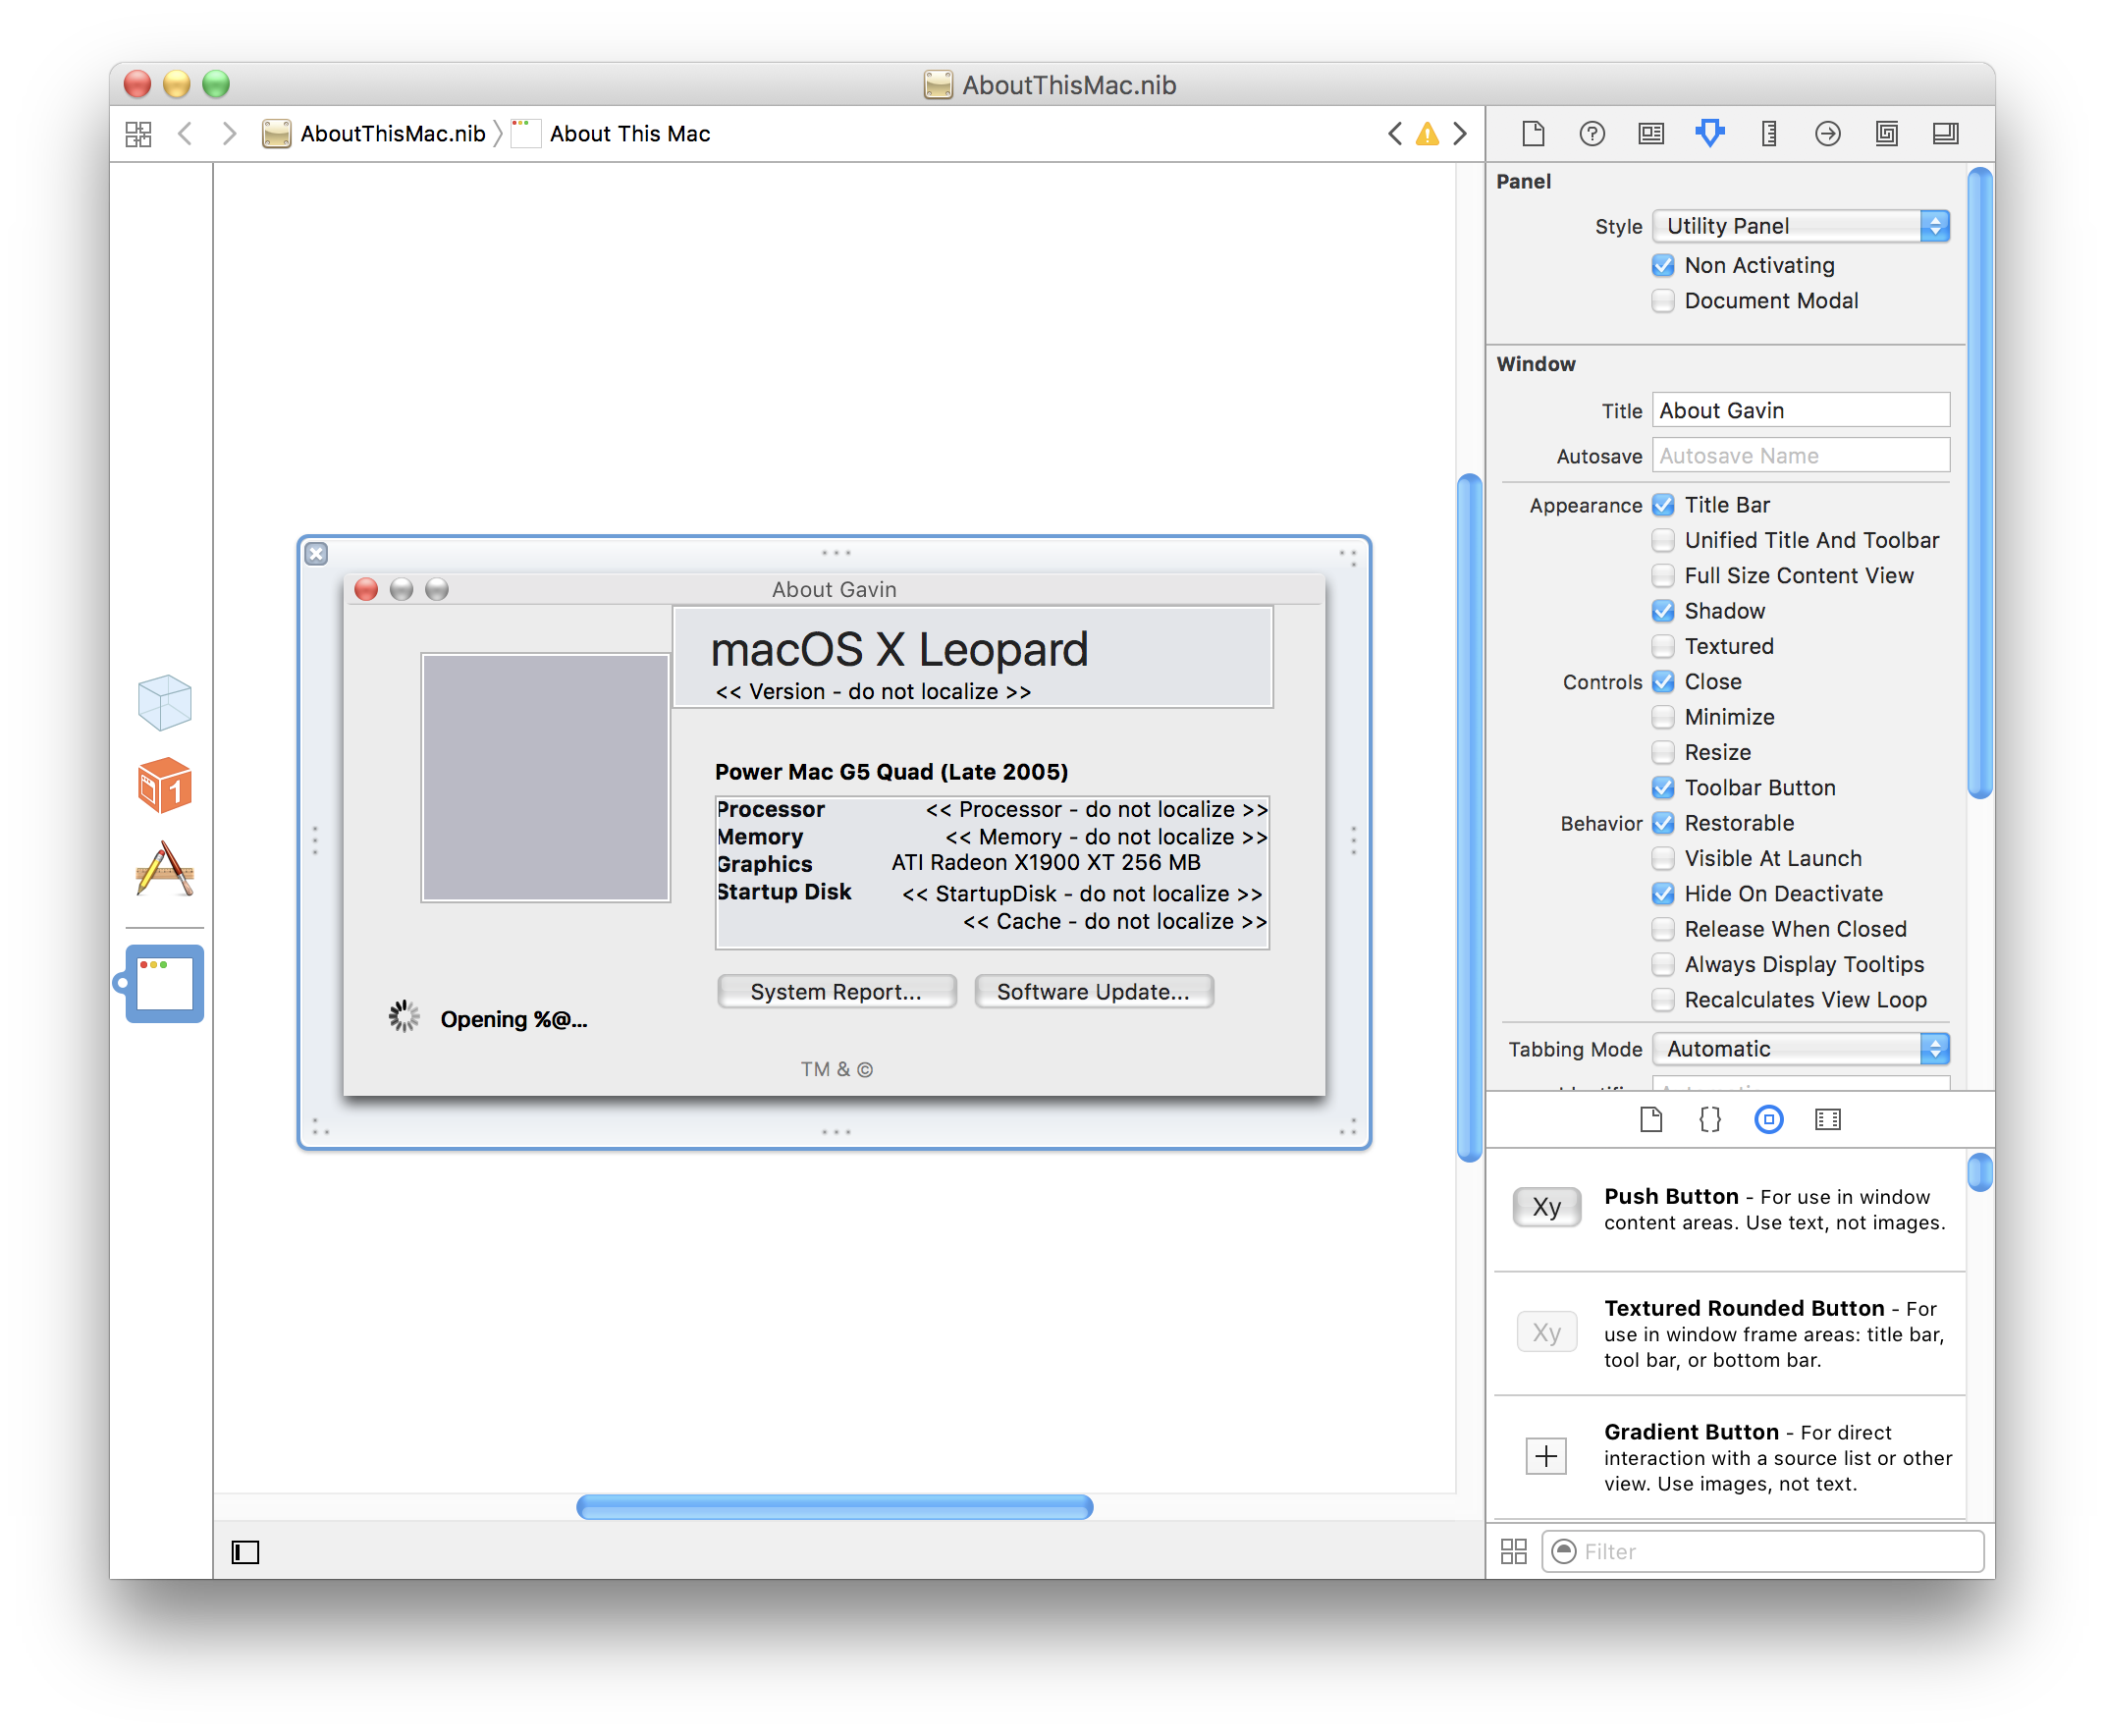Open the Size inspector ruler icon

1768,133
